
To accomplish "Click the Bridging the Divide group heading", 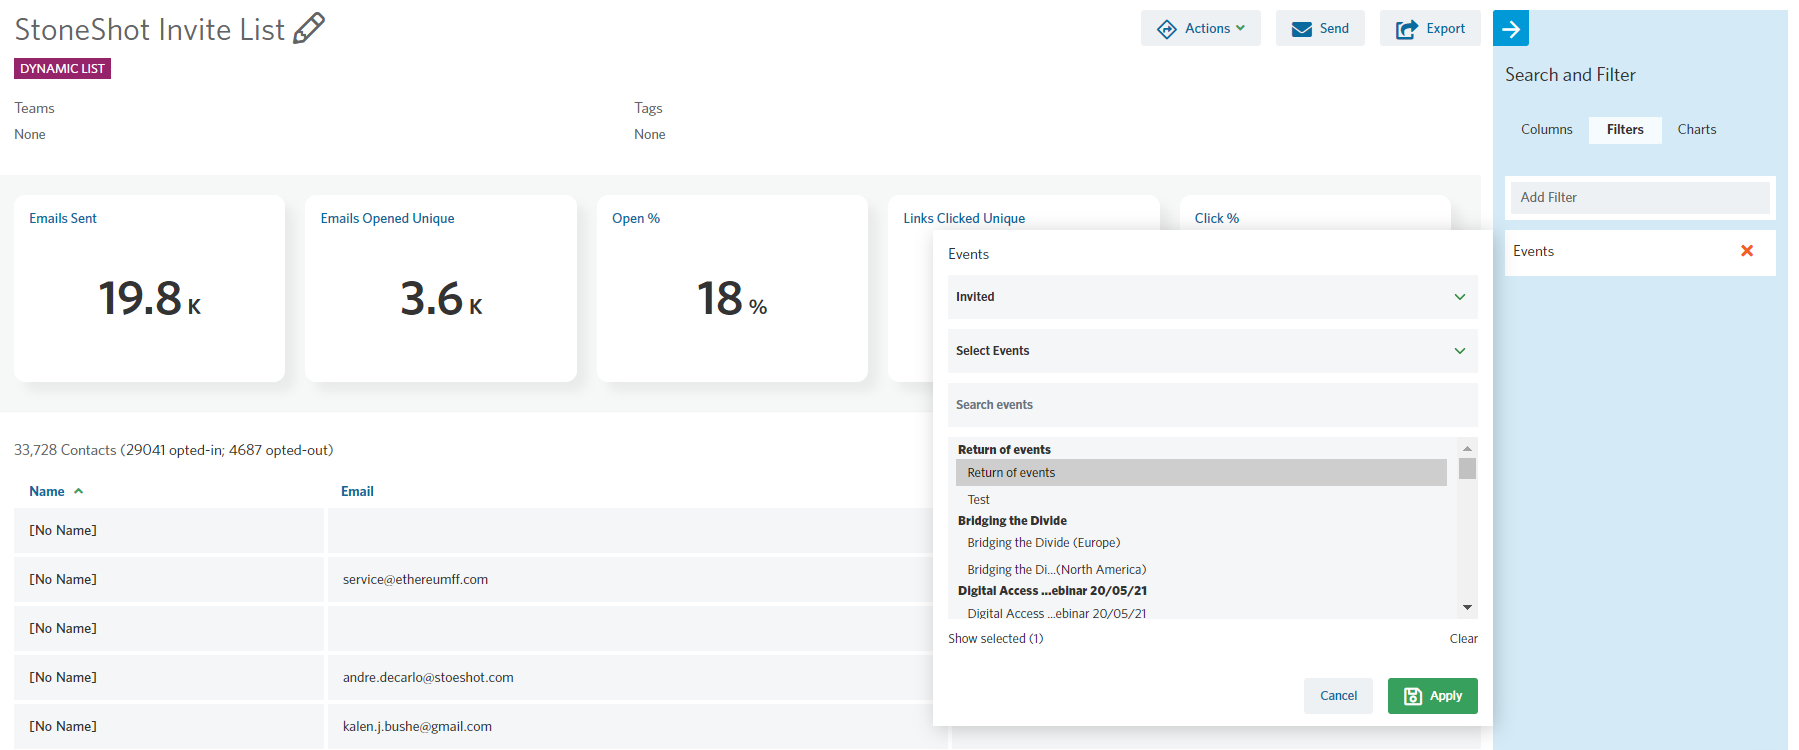I will [1012, 521].
